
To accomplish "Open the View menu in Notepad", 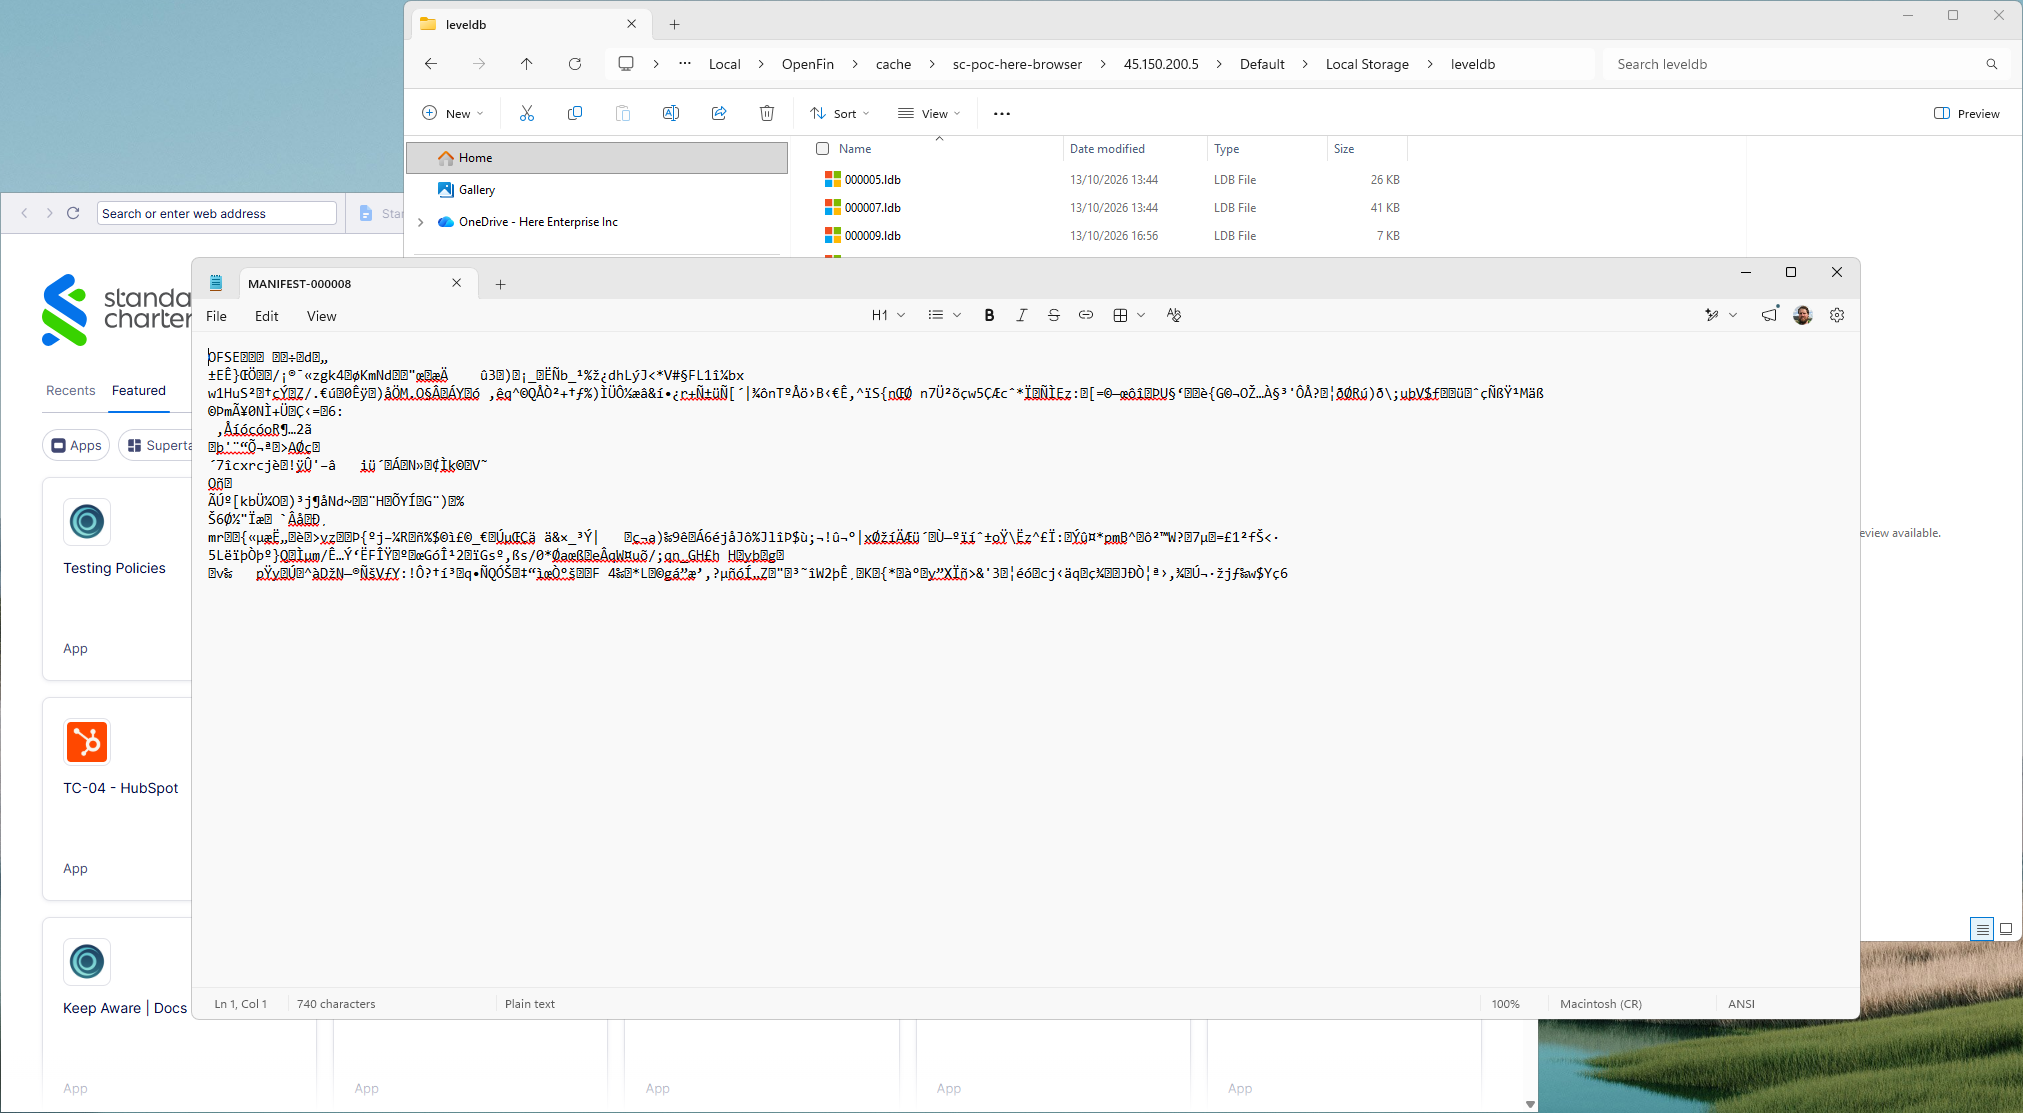I will tap(321, 316).
